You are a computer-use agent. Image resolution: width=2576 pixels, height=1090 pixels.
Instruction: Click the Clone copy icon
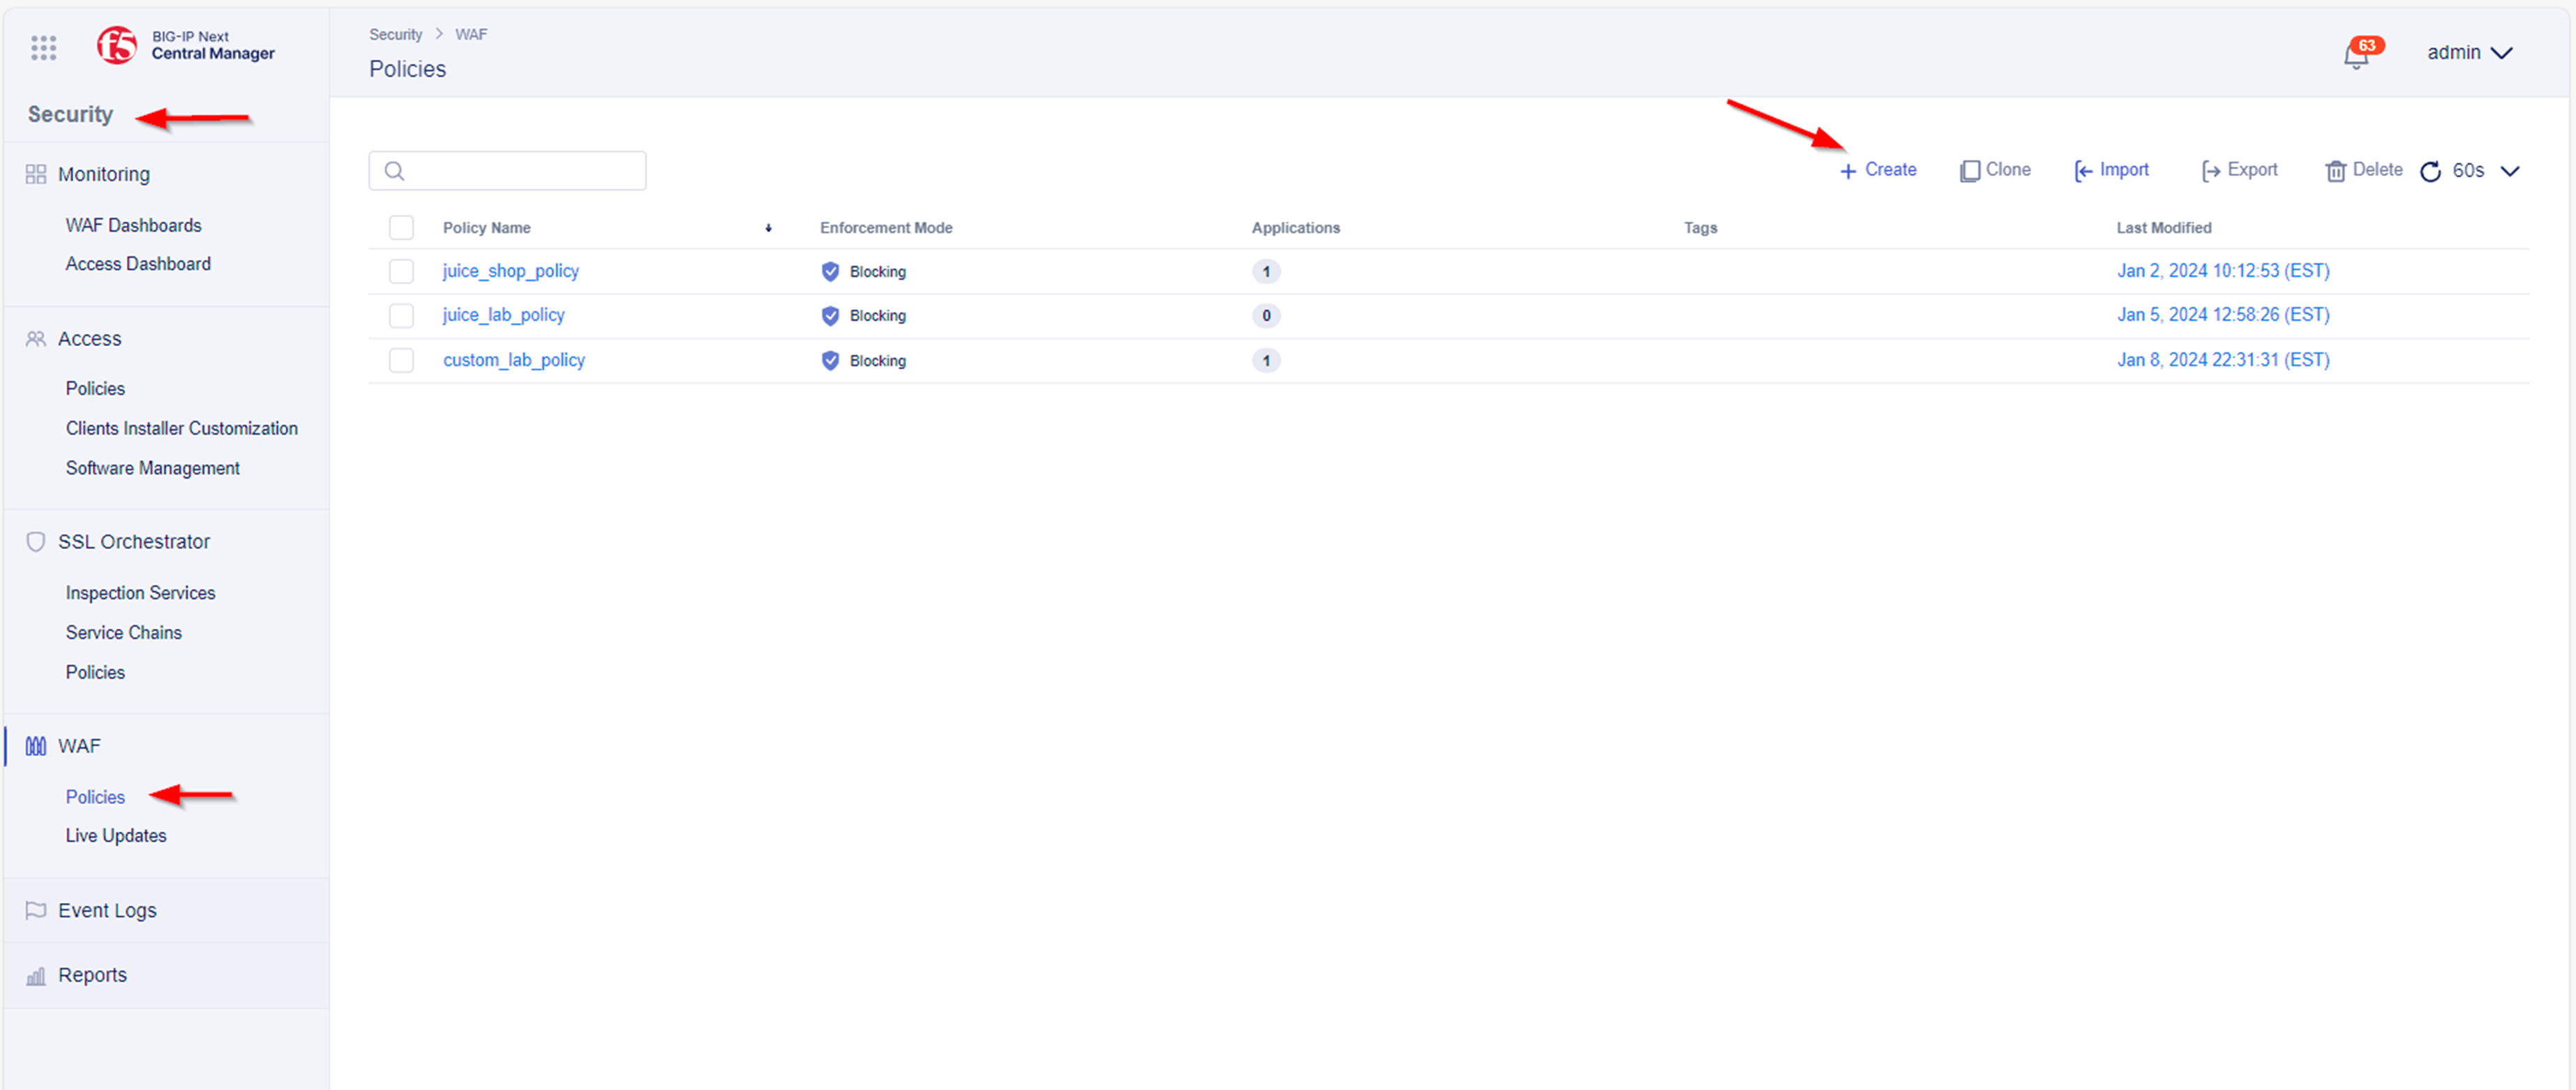click(x=1969, y=171)
